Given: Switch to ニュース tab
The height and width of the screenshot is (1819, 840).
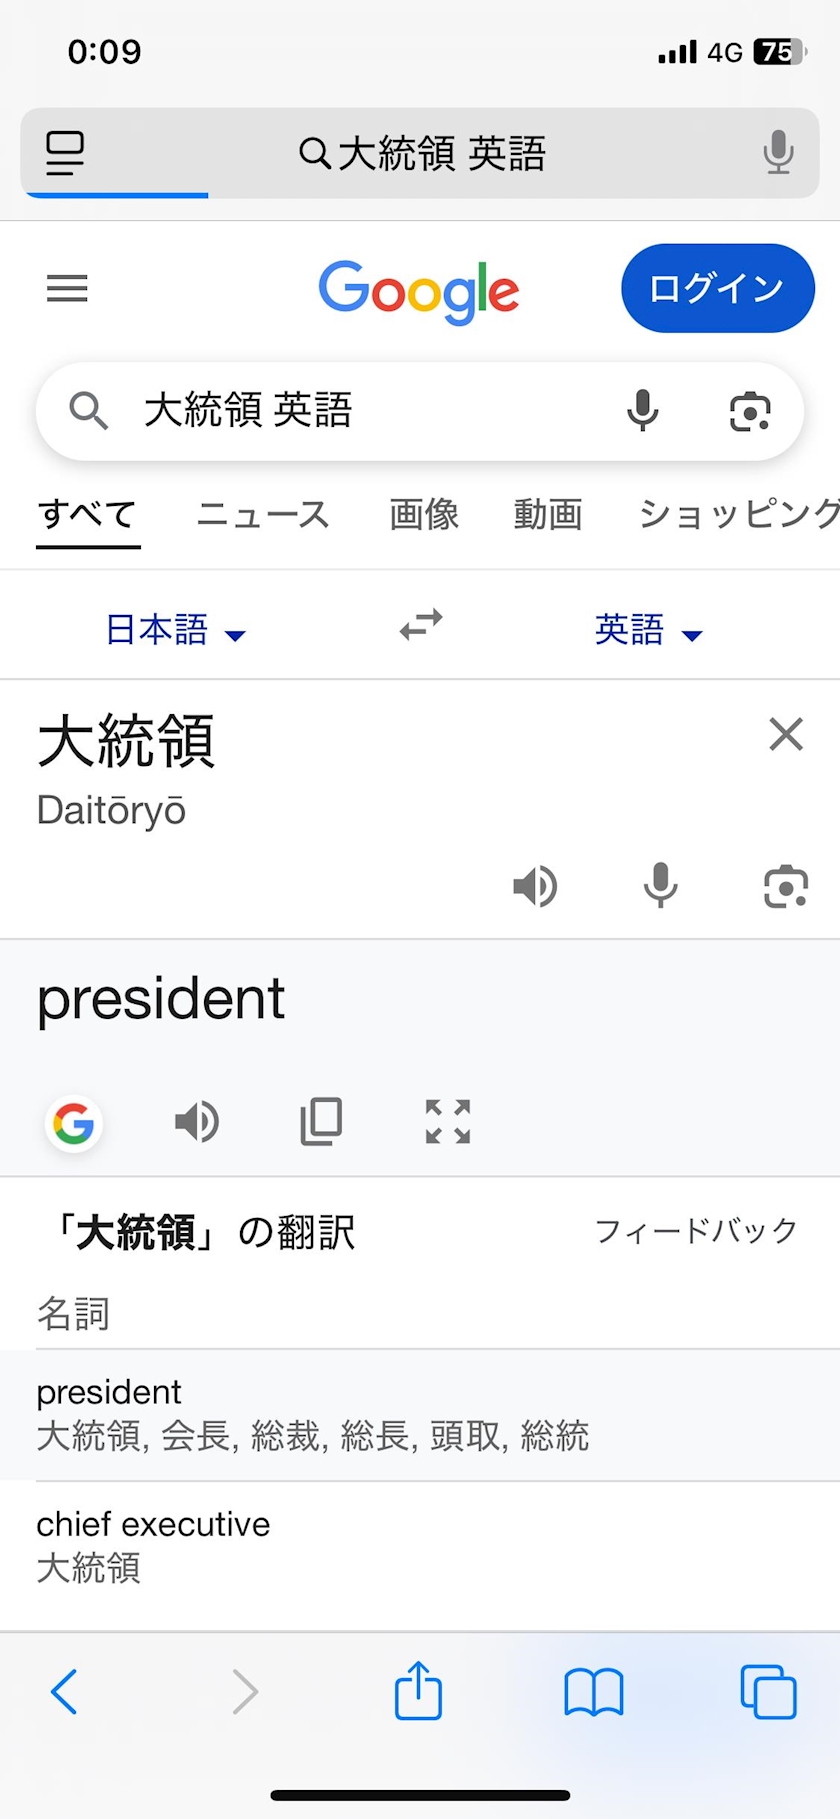Looking at the screenshot, I should pos(263,515).
